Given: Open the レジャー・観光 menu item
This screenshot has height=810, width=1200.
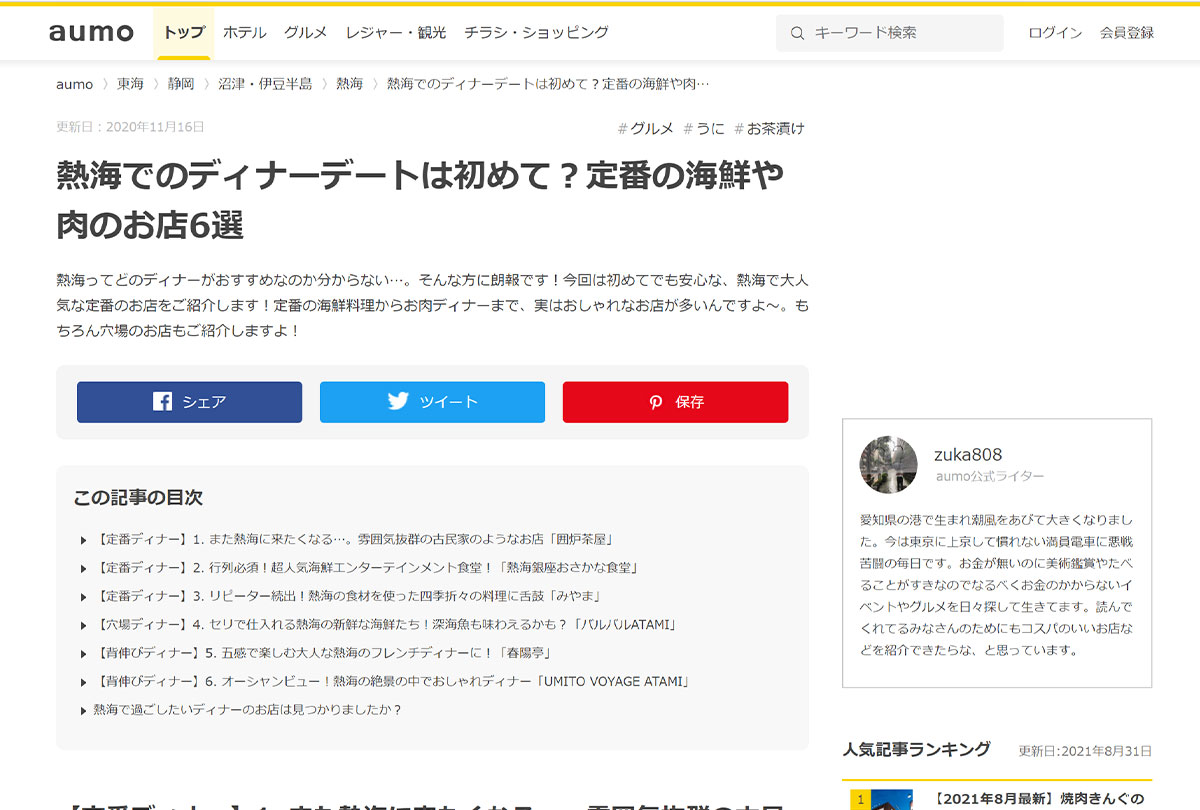Looking at the screenshot, I should [396, 33].
